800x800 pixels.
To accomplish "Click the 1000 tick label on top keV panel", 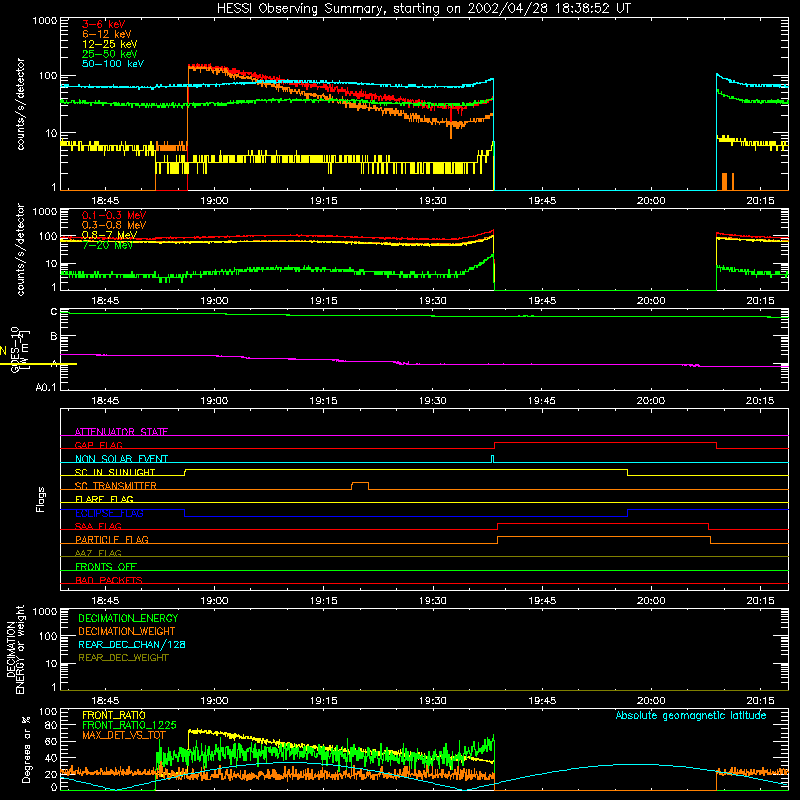I will [45, 21].
